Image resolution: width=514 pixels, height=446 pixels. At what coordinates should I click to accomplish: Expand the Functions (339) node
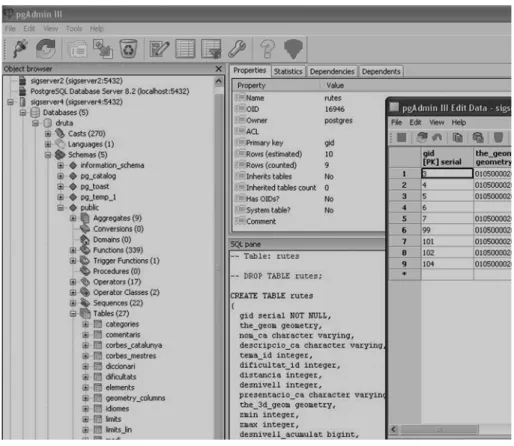click(x=73, y=250)
